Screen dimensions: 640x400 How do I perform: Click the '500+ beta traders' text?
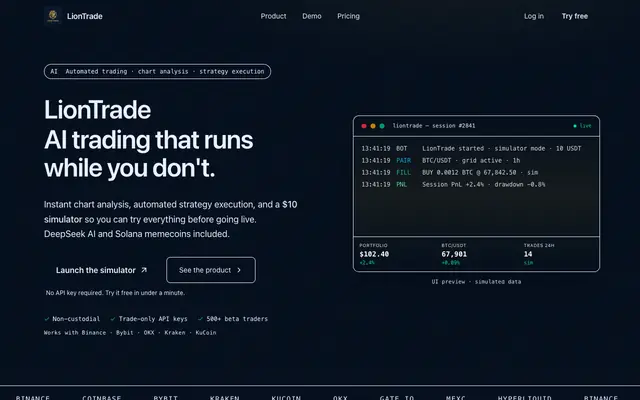[x=237, y=319]
